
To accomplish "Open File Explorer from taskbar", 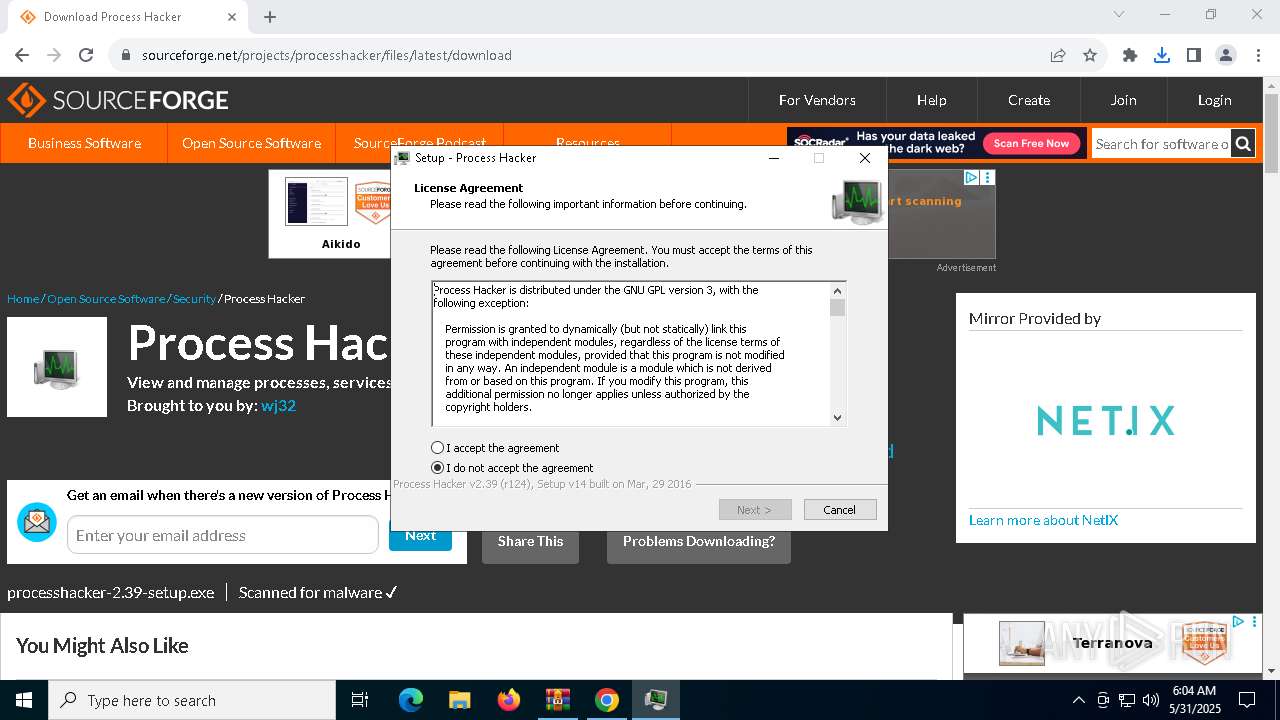I will [x=460, y=700].
